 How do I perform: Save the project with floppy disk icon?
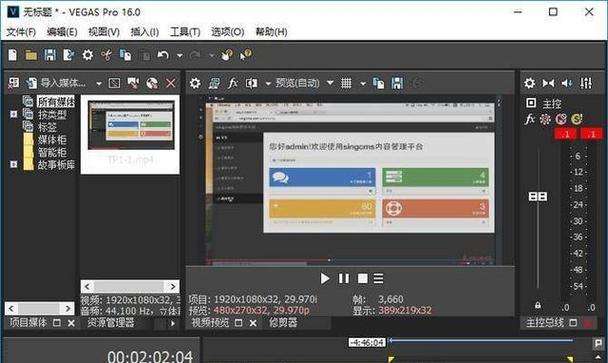point(50,55)
